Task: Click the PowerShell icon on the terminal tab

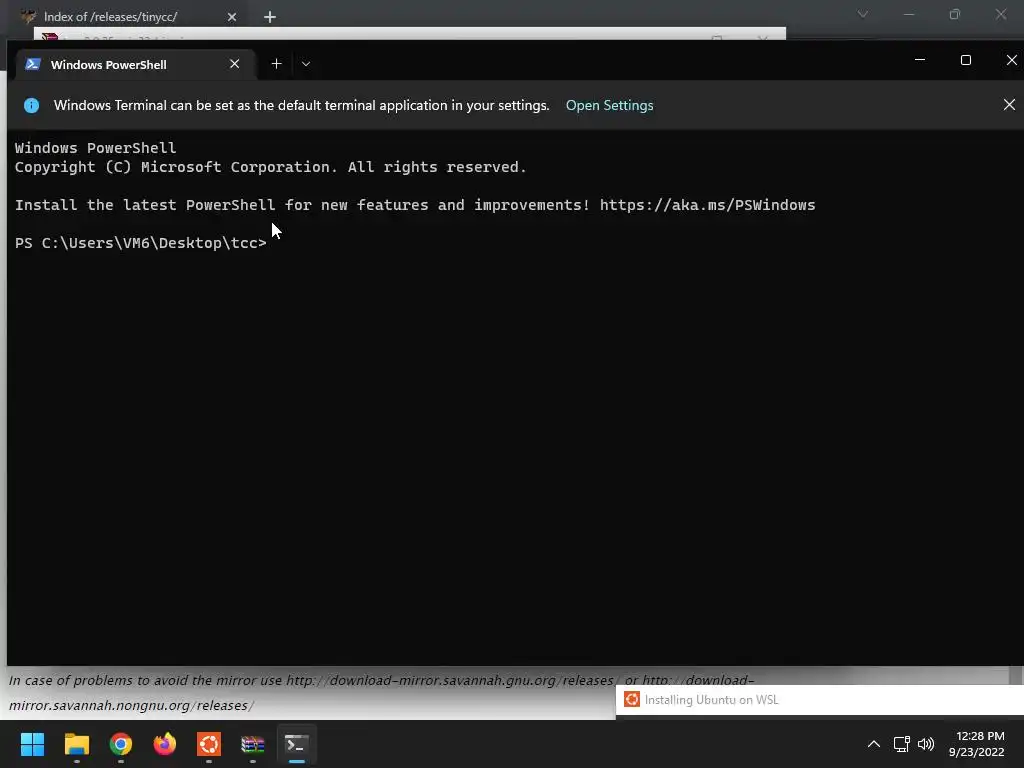Action: 33,64
